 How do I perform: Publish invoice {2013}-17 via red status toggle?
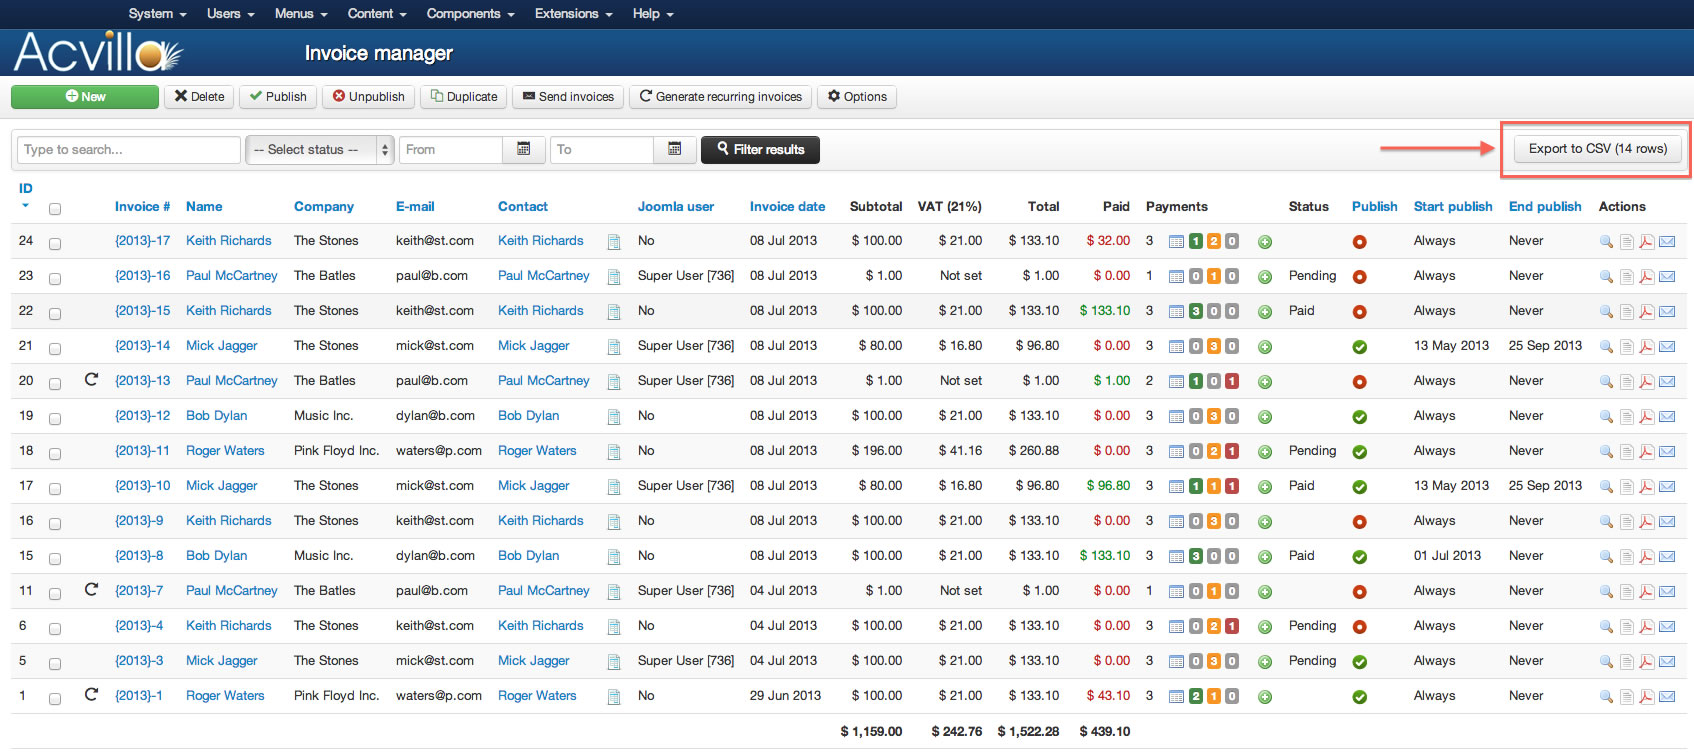point(1360,242)
